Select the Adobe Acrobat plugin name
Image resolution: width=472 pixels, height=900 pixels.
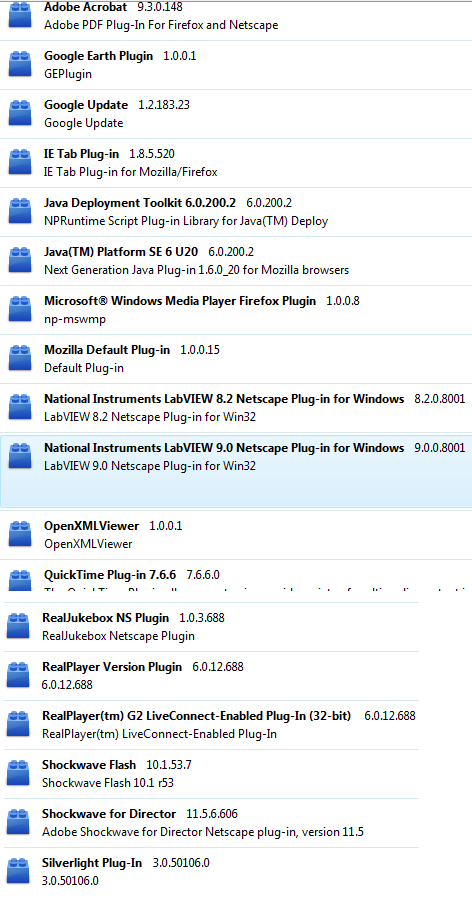coord(86,7)
